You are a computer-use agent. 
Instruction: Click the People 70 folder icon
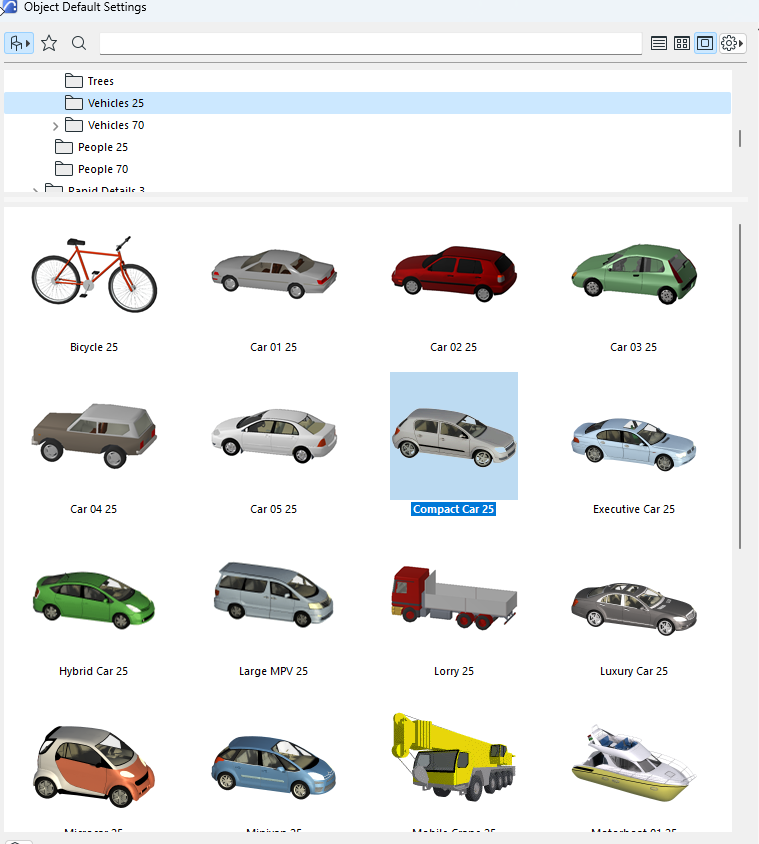[x=64, y=169]
